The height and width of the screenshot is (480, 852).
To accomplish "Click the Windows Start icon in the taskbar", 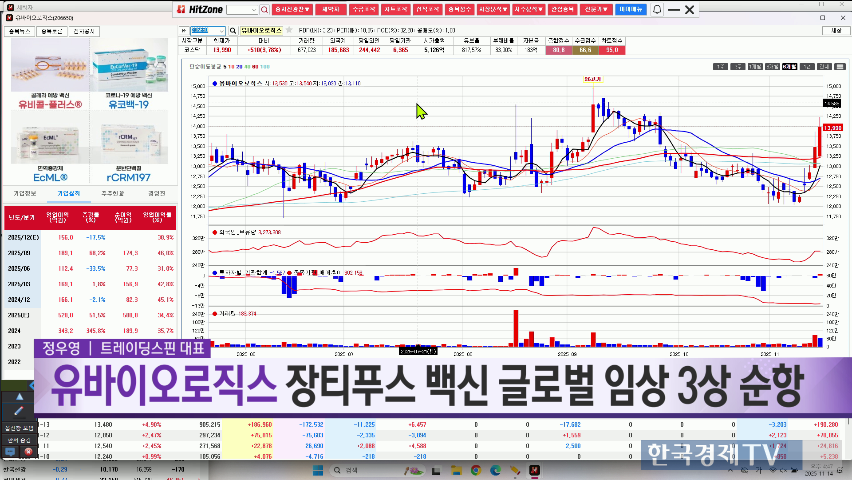I will (317, 469).
